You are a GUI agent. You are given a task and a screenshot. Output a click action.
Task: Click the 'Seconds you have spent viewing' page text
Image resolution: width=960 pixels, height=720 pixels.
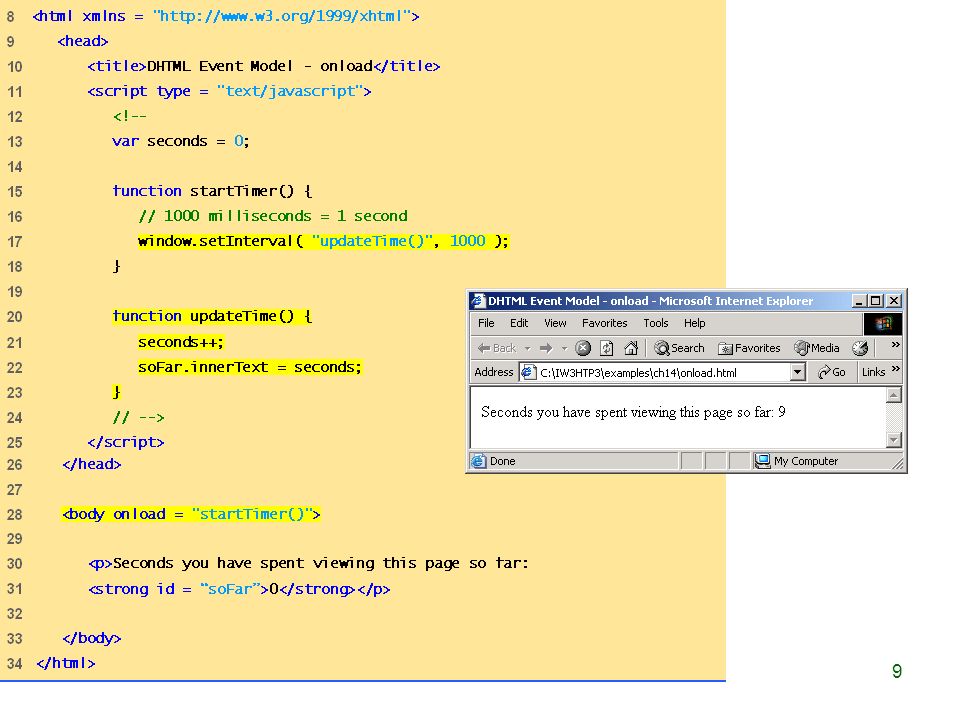tap(633, 412)
